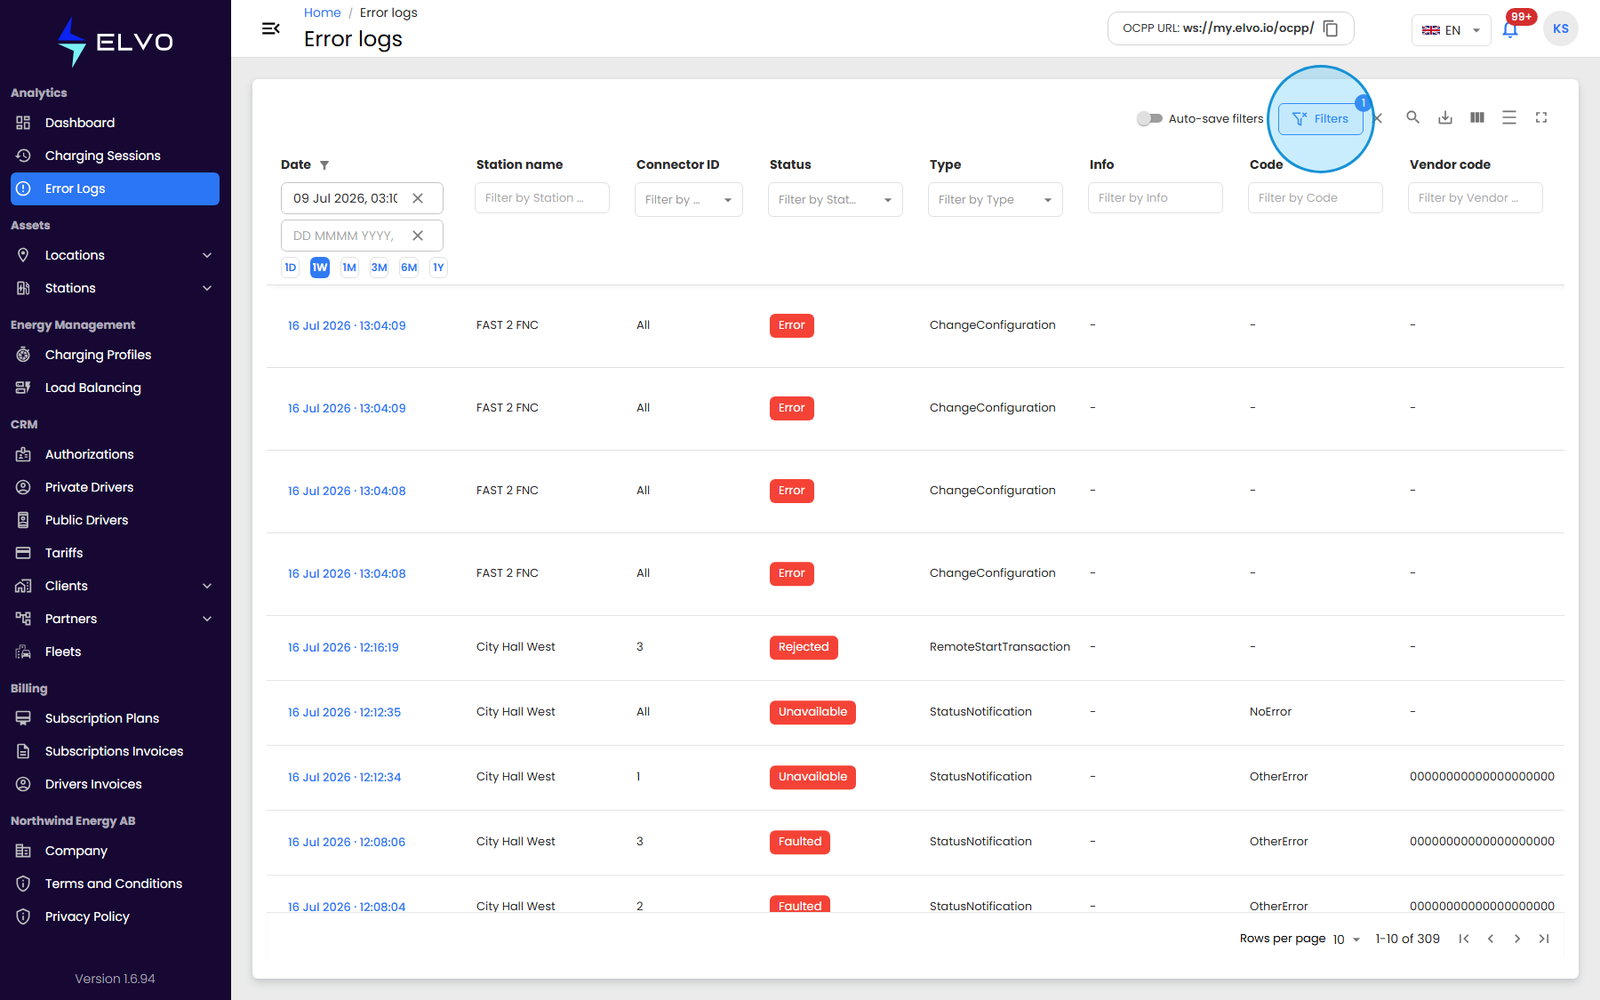Open the column visibility icon
The width and height of the screenshot is (1600, 1000).
1477,118
